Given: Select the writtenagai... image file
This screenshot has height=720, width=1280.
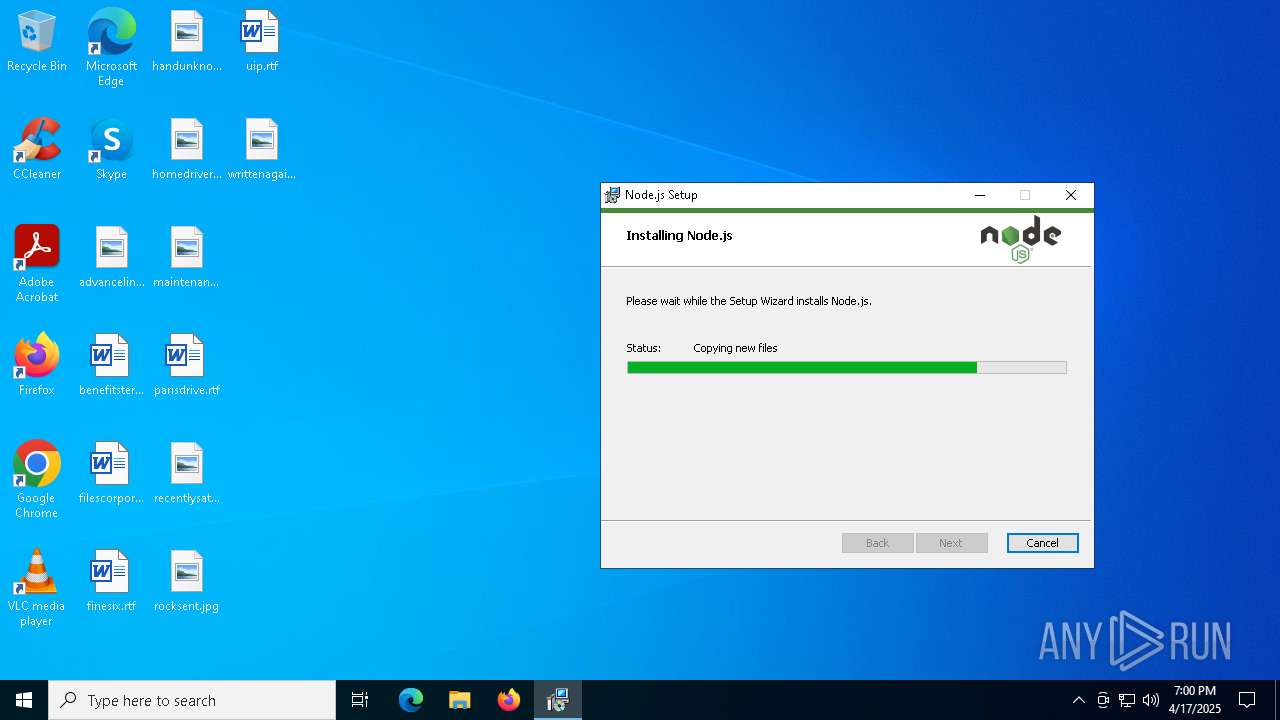Looking at the screenshot, I should point(261,150).
